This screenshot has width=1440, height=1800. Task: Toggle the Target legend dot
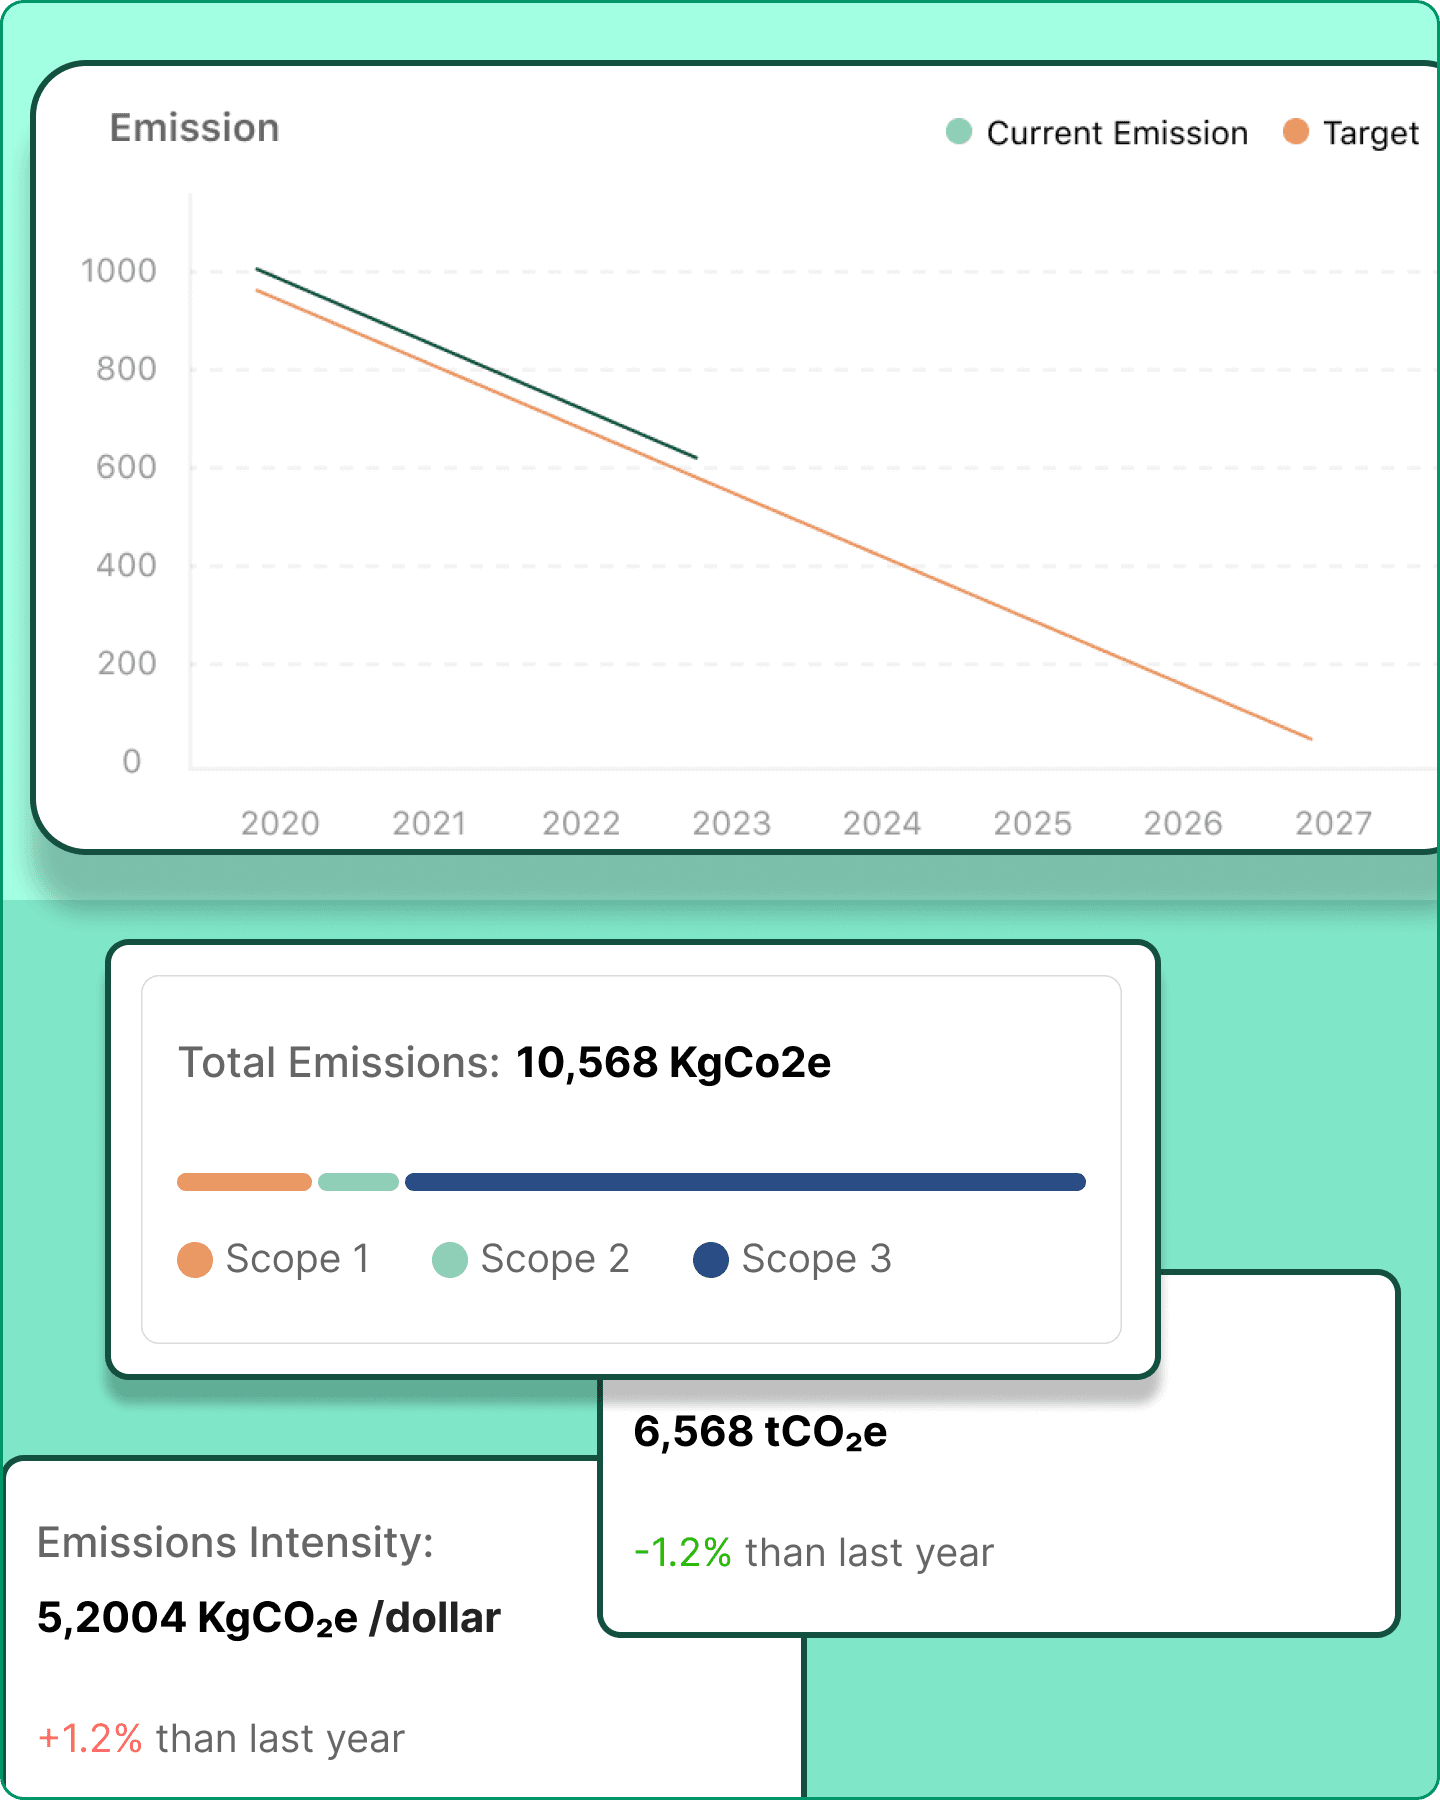[x=1296, y=132]
